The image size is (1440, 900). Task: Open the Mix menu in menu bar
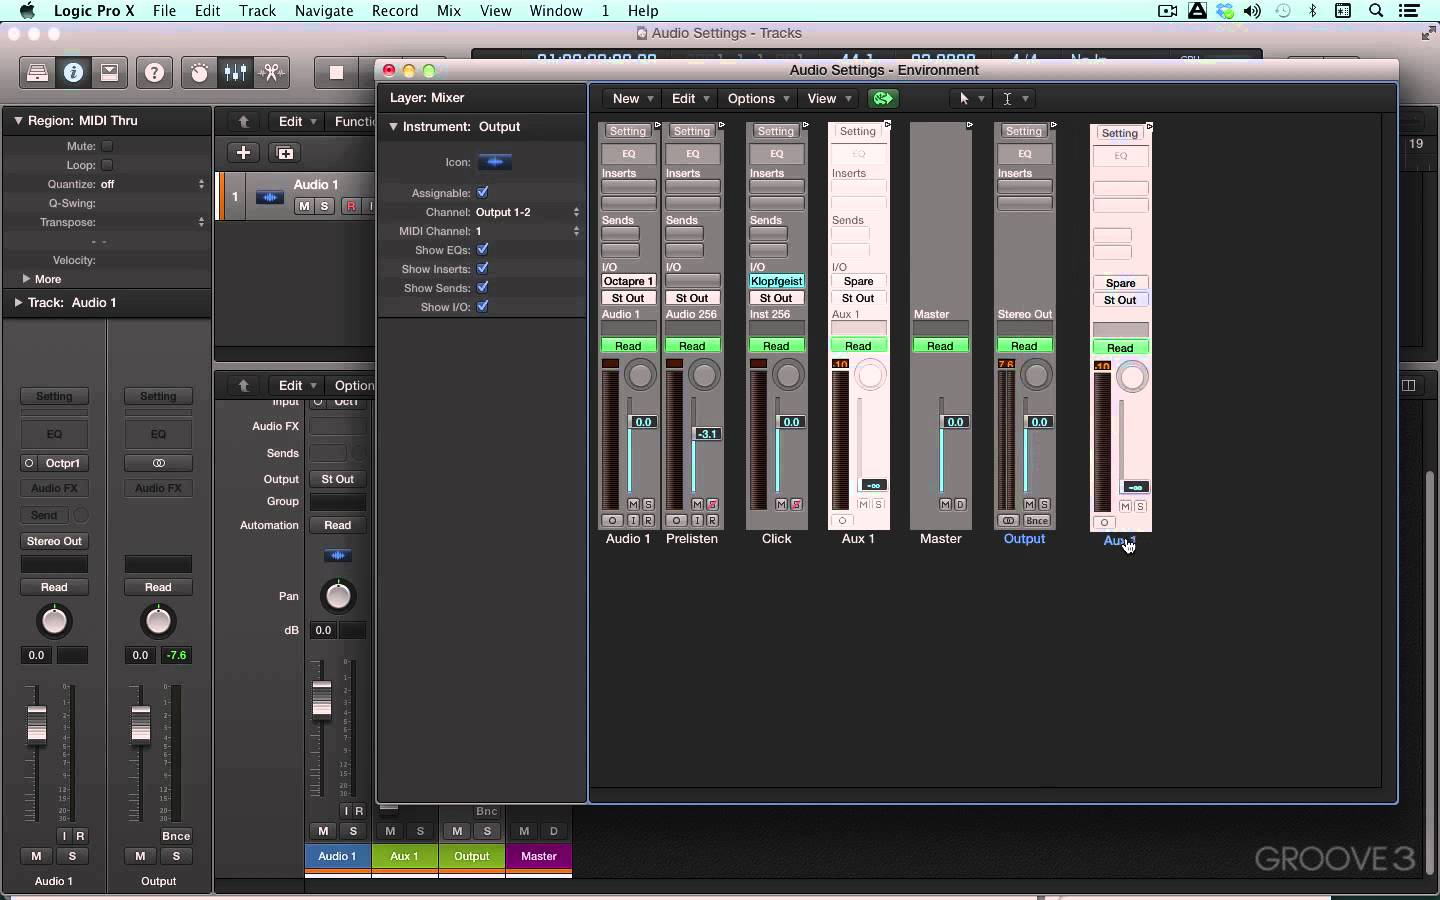click(449, 11)
